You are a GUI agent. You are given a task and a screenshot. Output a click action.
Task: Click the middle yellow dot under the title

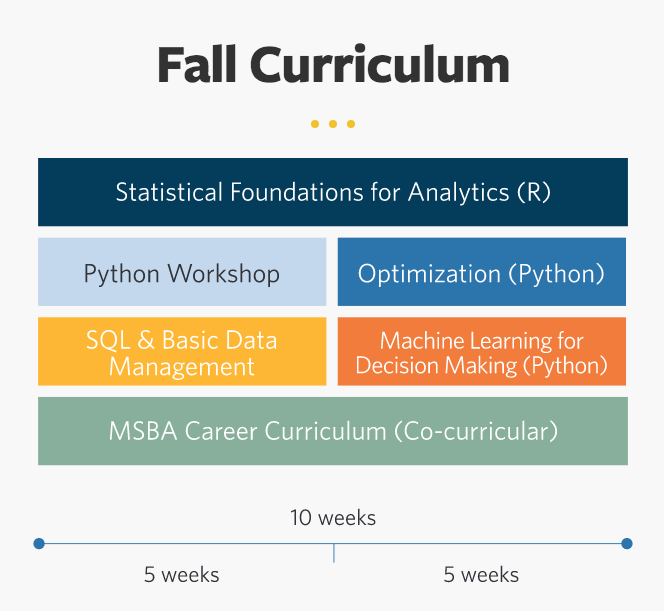(x=333, y=124)
